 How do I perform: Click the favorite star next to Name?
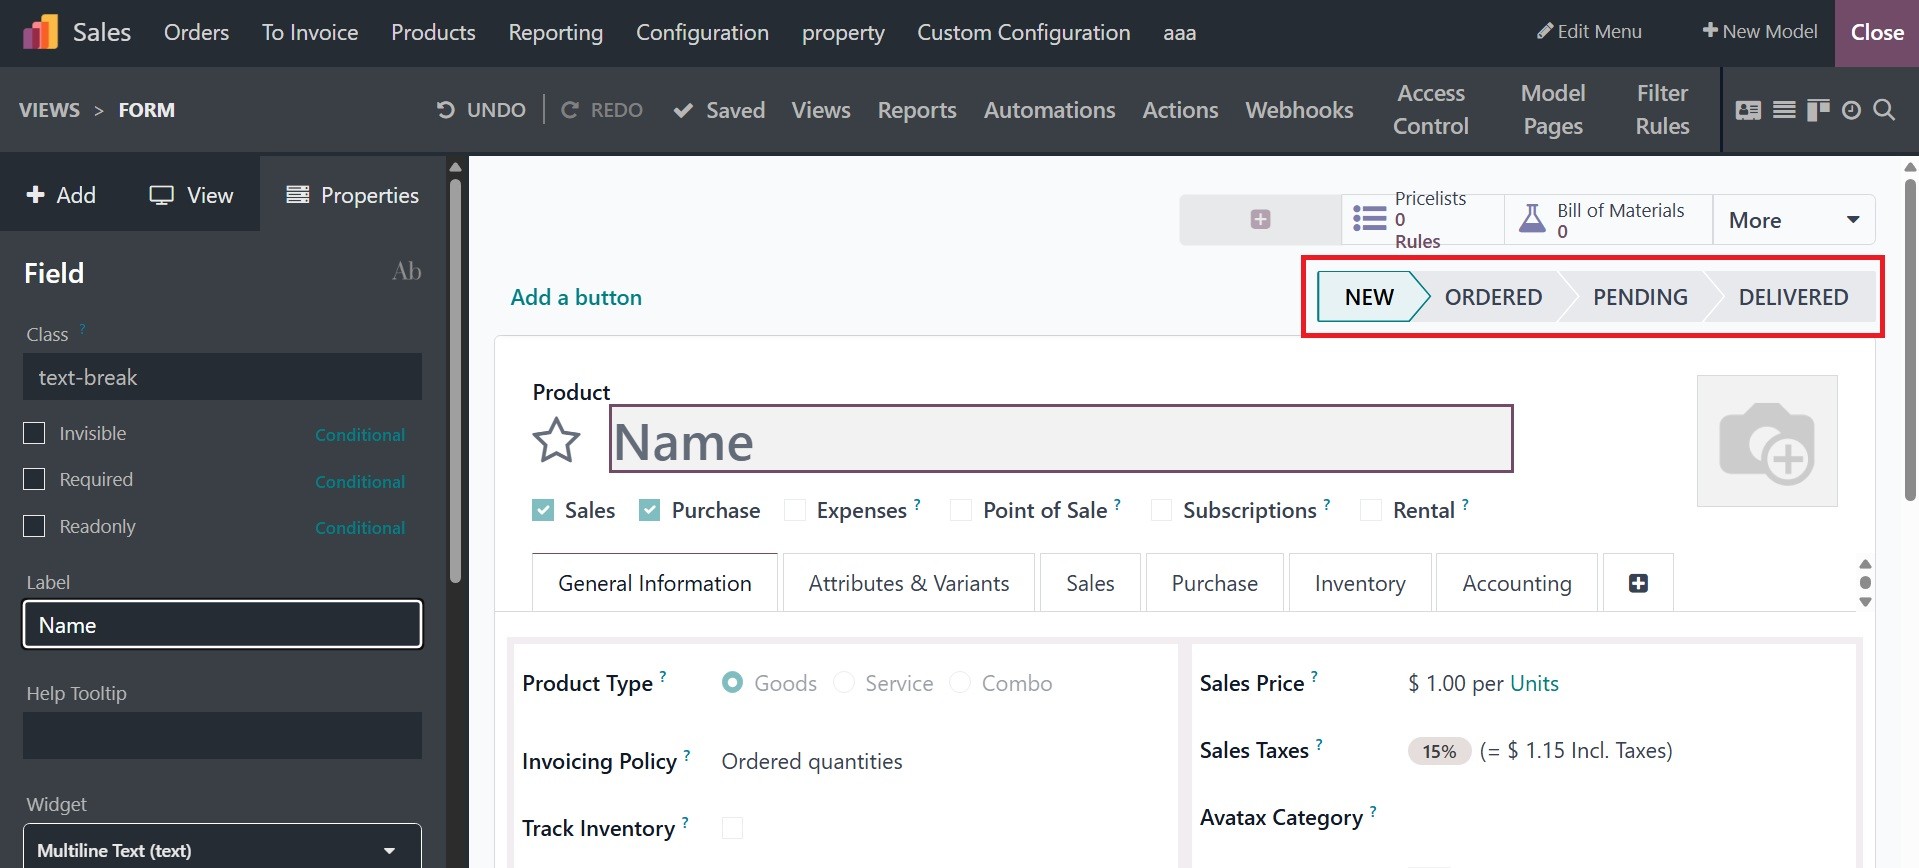[x=556, y=441]
